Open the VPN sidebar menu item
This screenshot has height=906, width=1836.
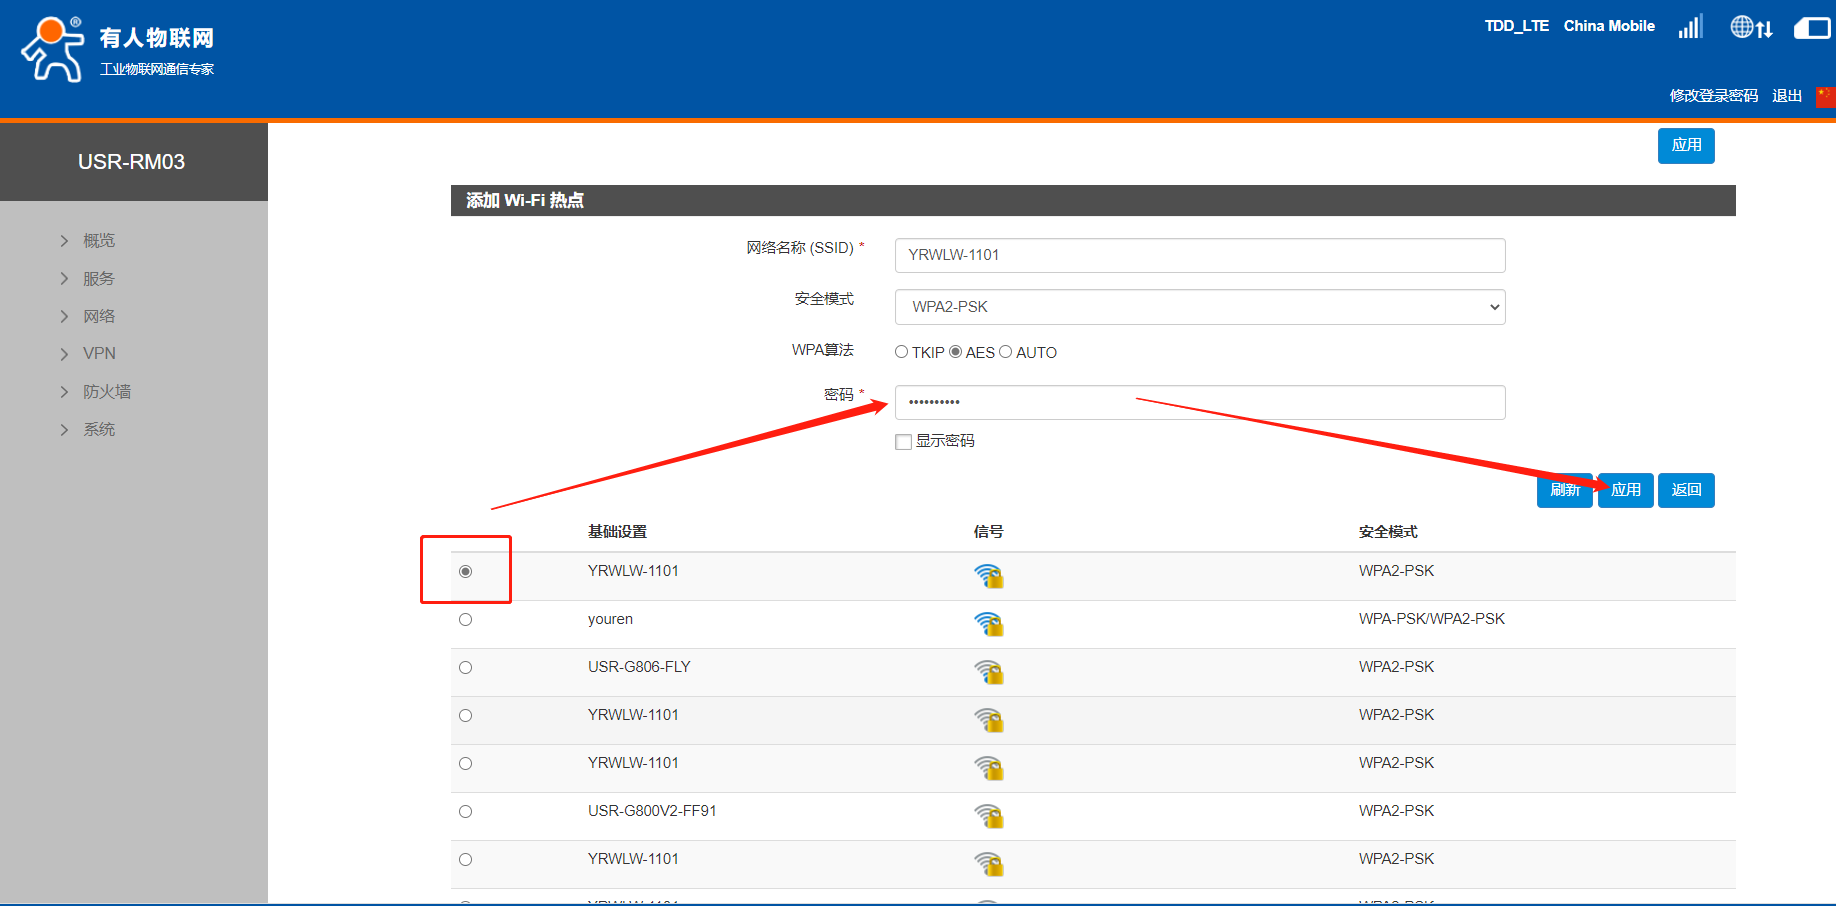[x=99, y=354]
